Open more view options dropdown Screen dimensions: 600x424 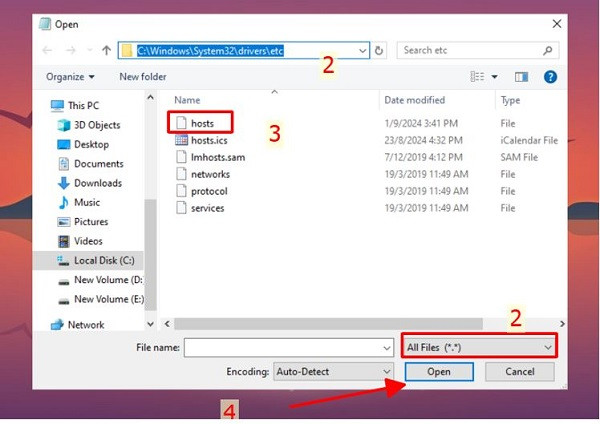point(494,77)
